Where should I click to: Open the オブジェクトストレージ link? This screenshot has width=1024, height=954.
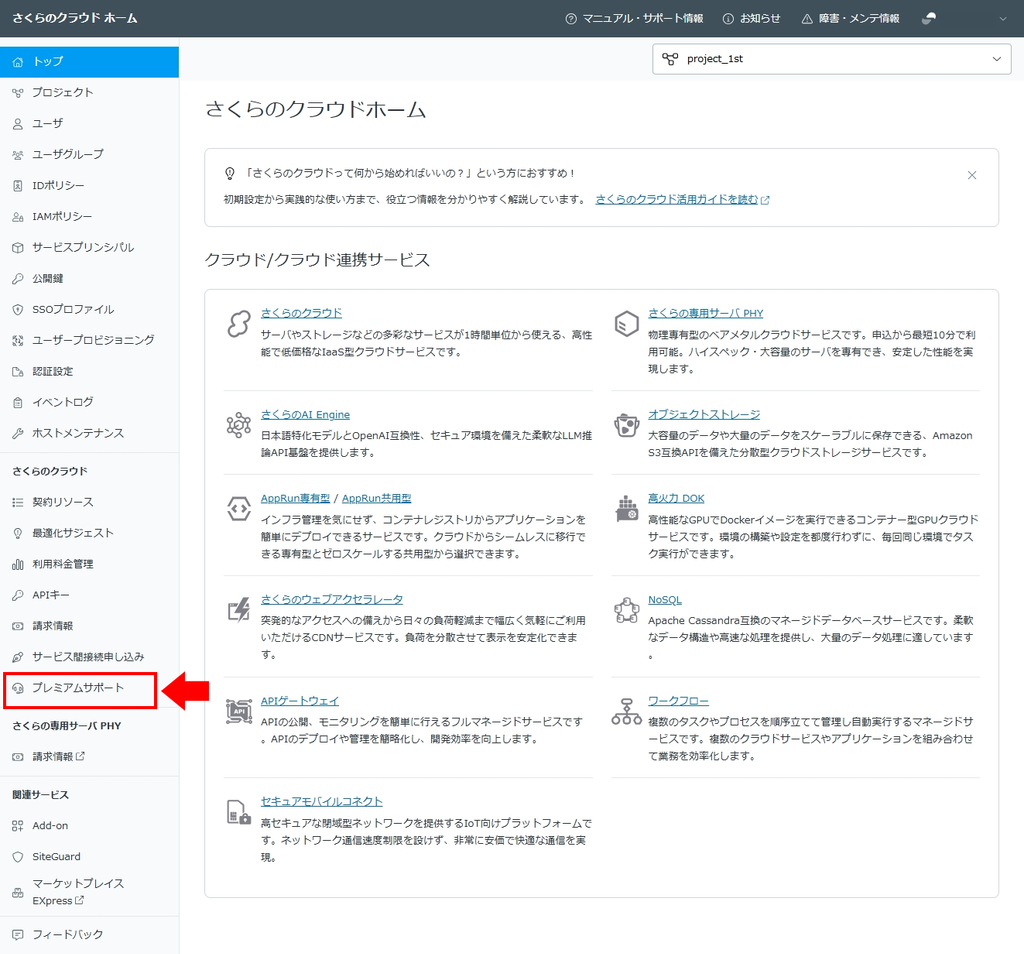point(704,415)
